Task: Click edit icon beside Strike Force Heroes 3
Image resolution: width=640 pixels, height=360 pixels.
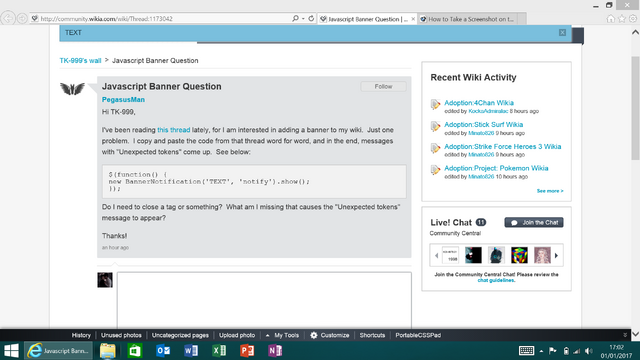Action: 436,148
